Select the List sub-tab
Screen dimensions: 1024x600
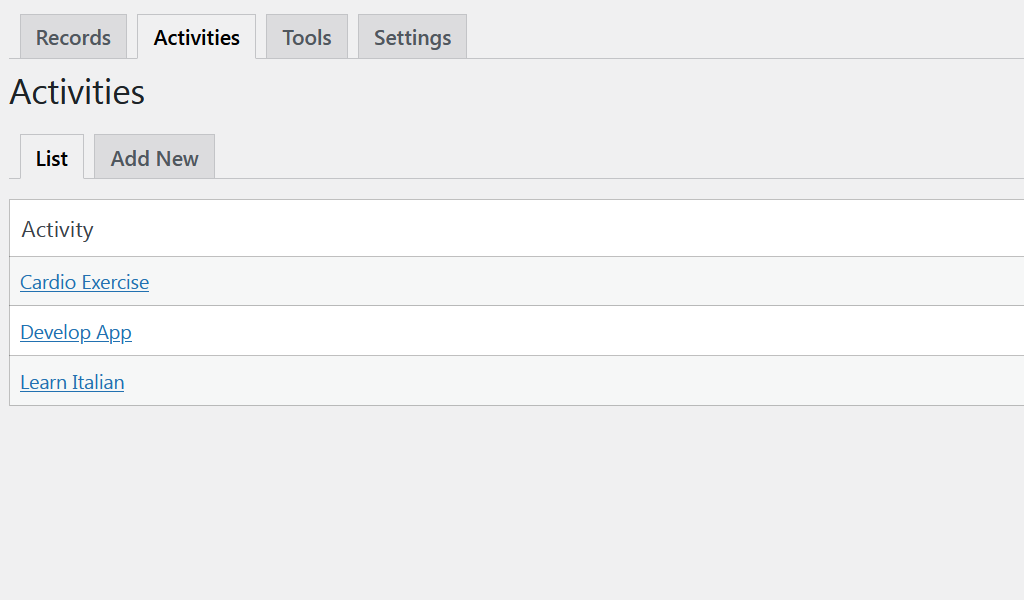(52, 157)
